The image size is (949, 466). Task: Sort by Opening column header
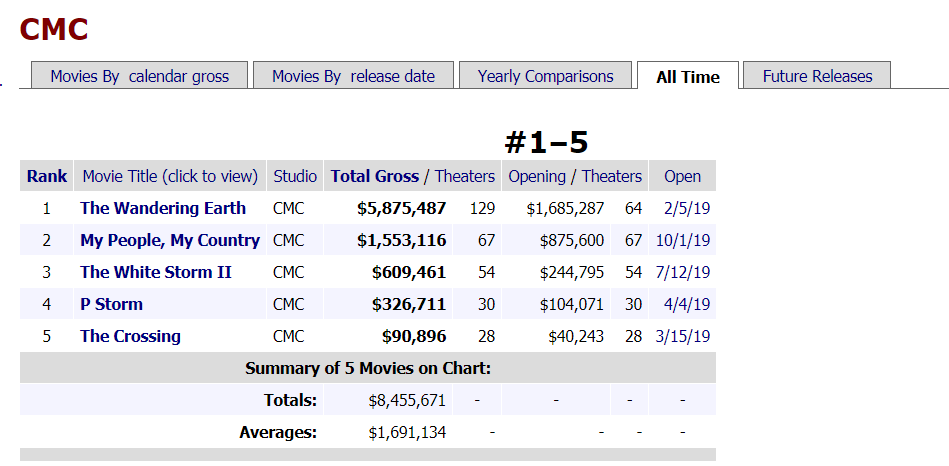[537, 176]
